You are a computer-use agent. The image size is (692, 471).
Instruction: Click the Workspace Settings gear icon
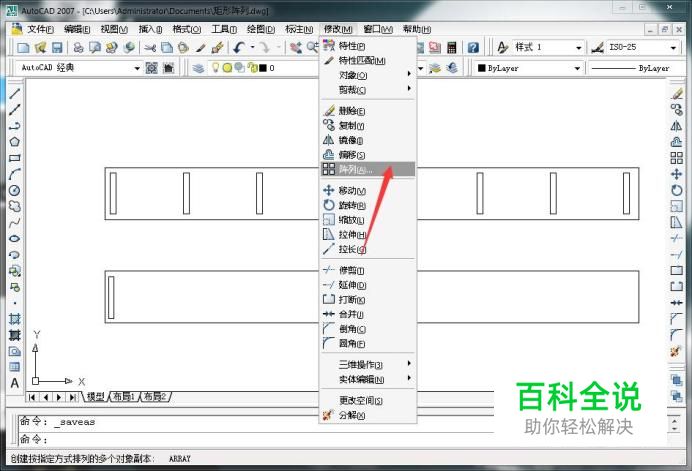pyautogui.click(x=151, y=68)
